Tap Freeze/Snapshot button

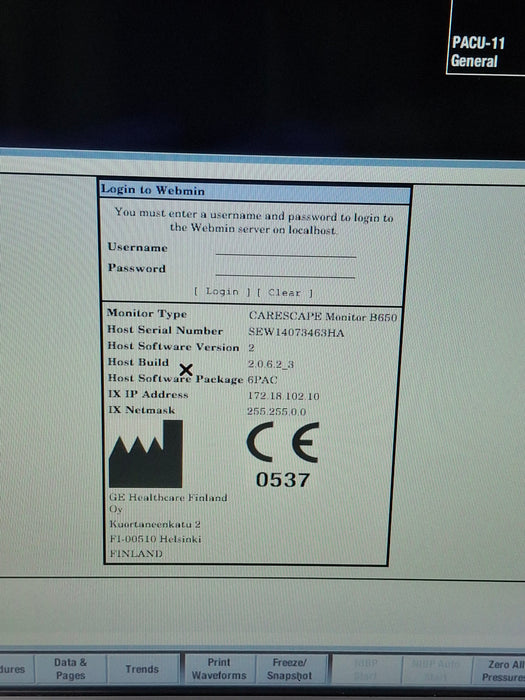(289, 669)
